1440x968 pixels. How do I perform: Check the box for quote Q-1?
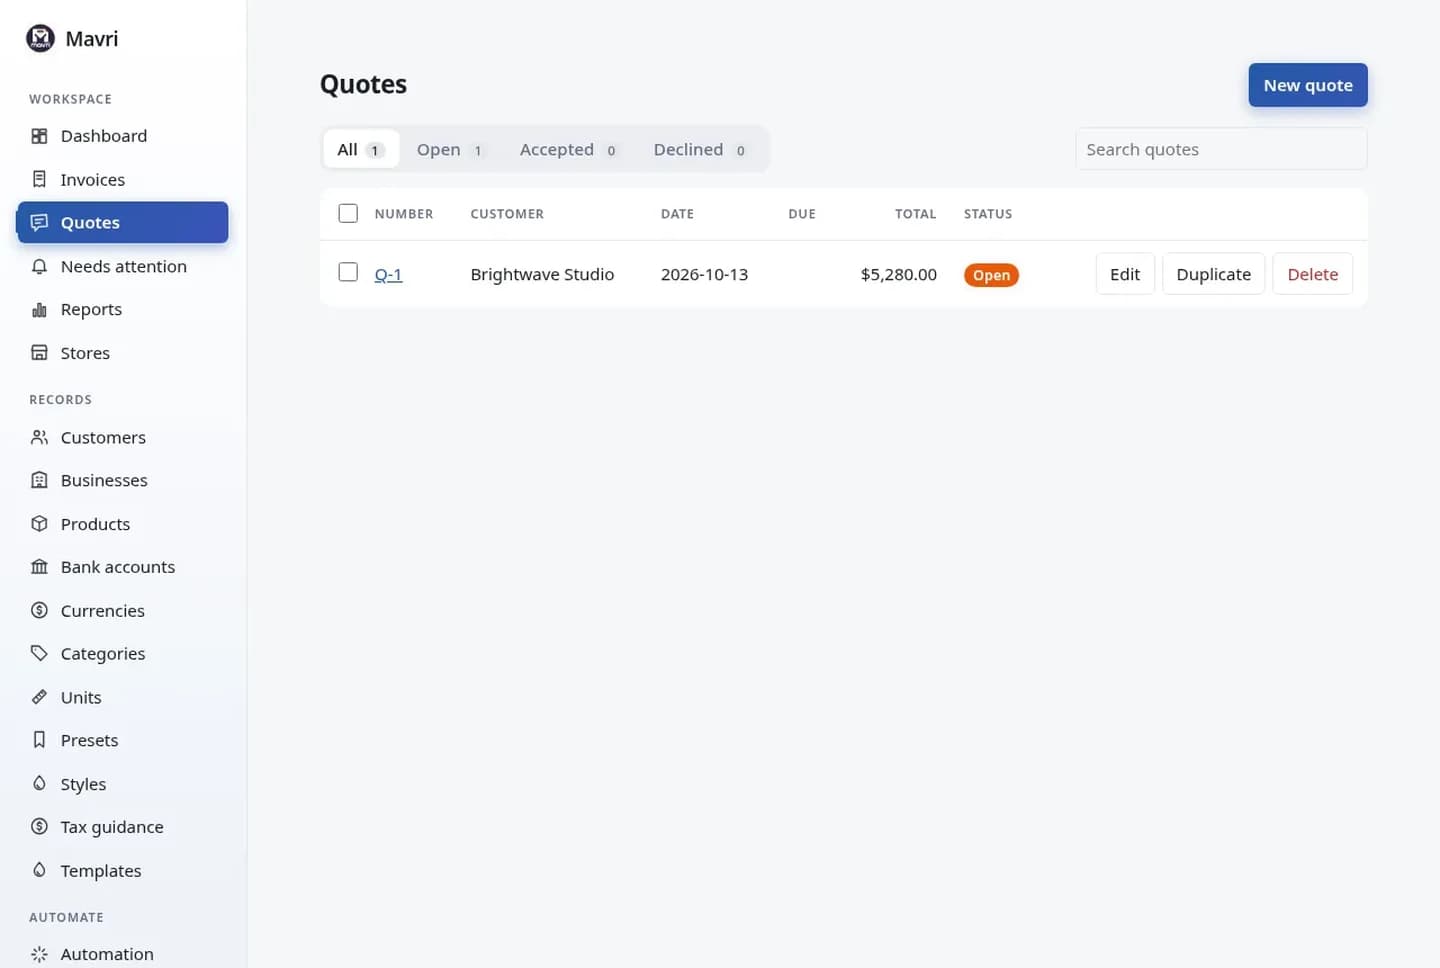[348, 272]
